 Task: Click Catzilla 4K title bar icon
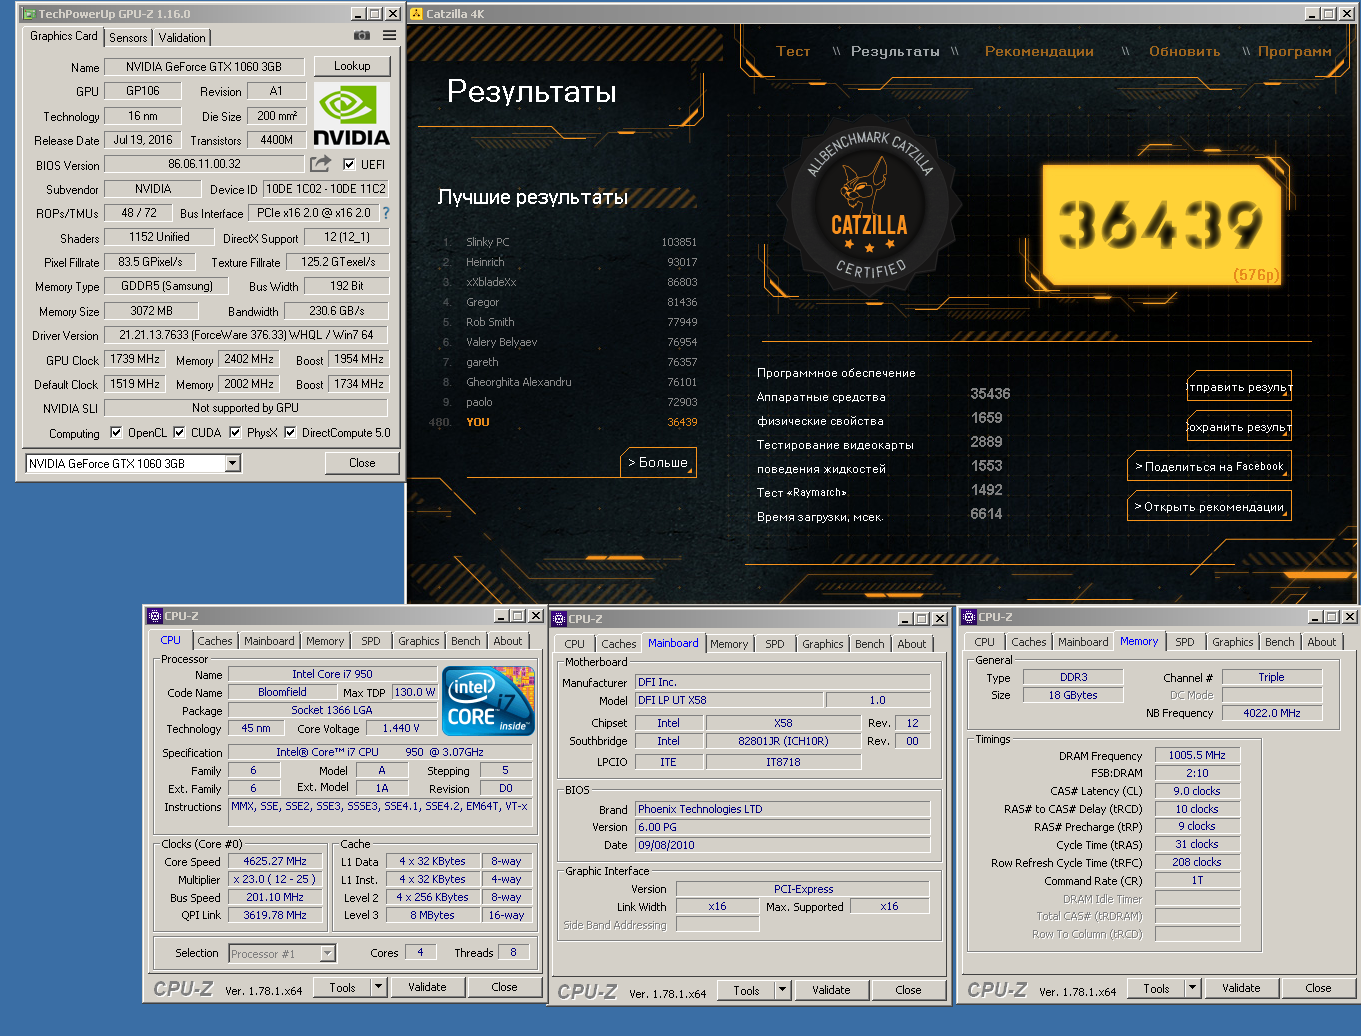417,14
